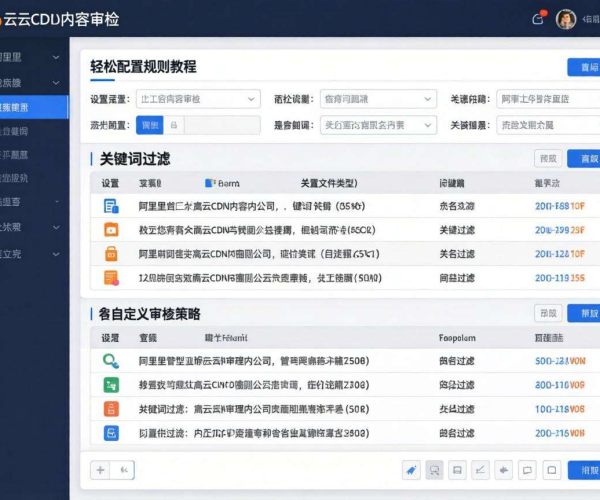Open the link 500-228 VON

(560, 361)
